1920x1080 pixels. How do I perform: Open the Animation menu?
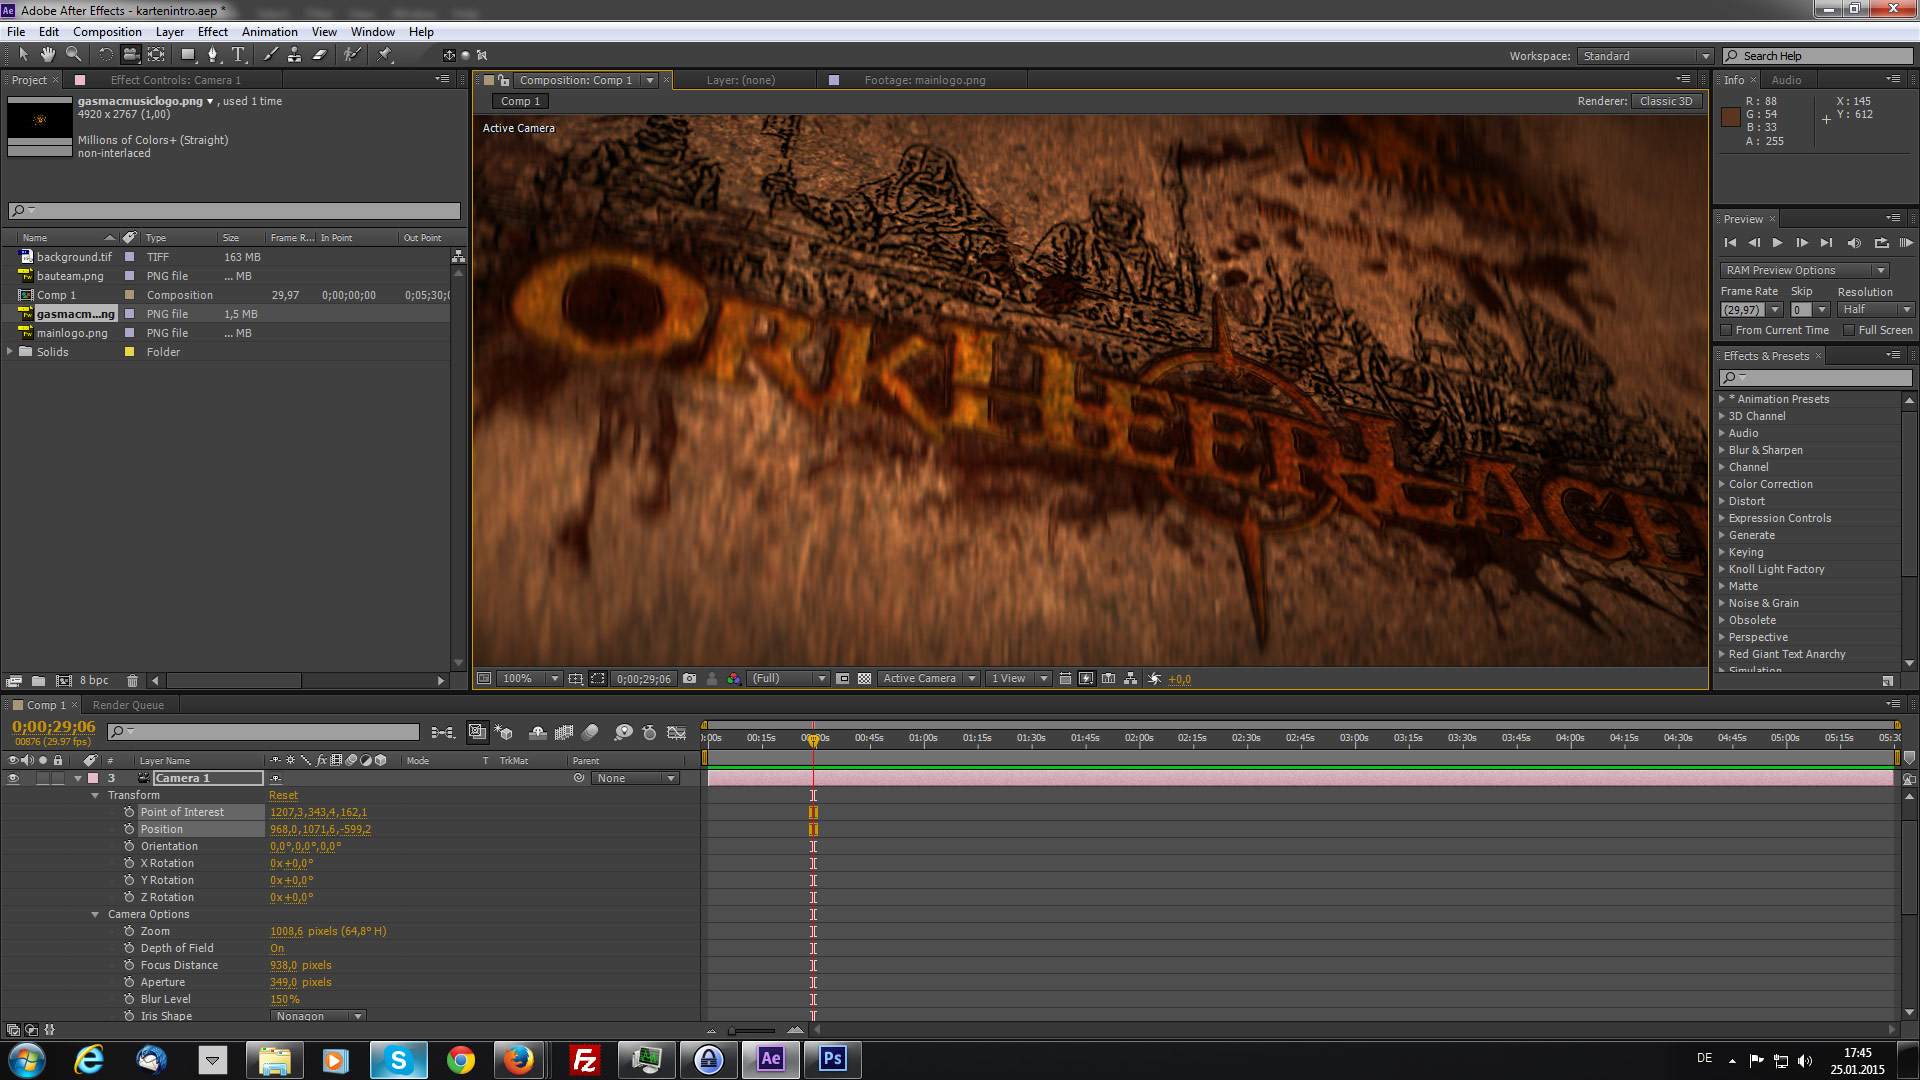tap(269, 32)
